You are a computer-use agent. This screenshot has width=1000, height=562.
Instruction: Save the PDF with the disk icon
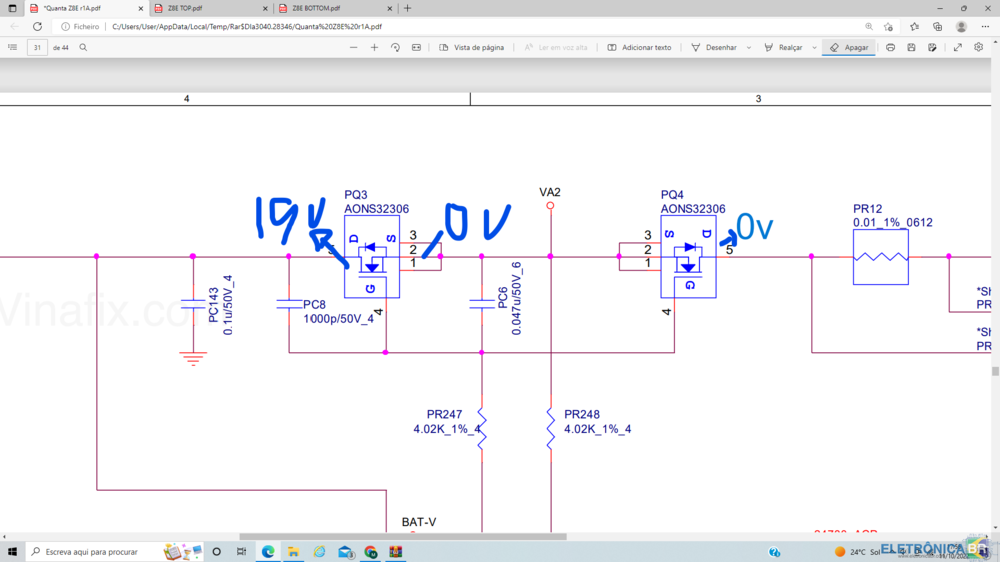pos(911,47)
